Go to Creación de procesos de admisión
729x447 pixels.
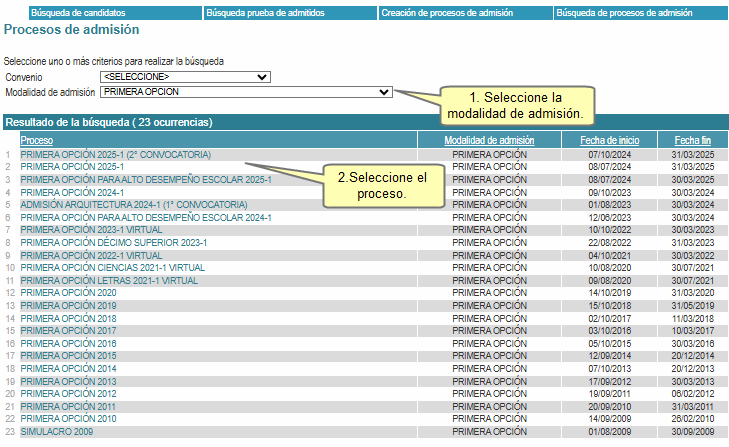pyautogui.click(x=447, y=14)
